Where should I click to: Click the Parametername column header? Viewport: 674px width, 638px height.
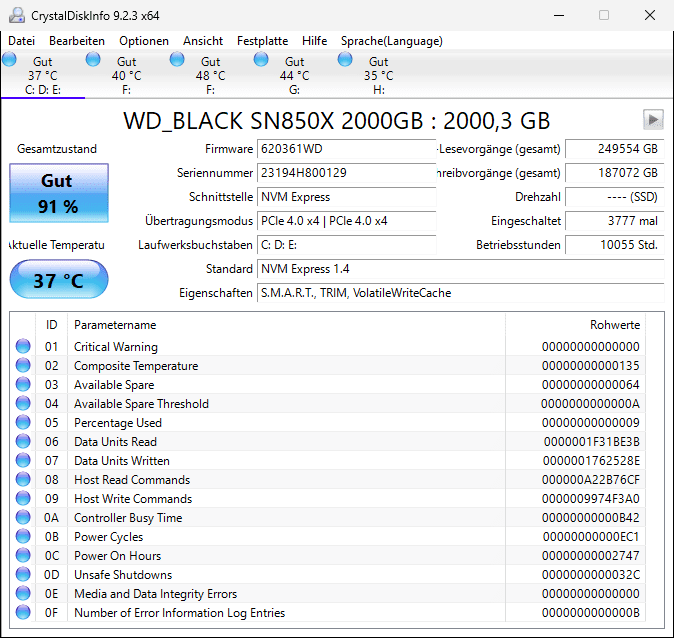286,325
